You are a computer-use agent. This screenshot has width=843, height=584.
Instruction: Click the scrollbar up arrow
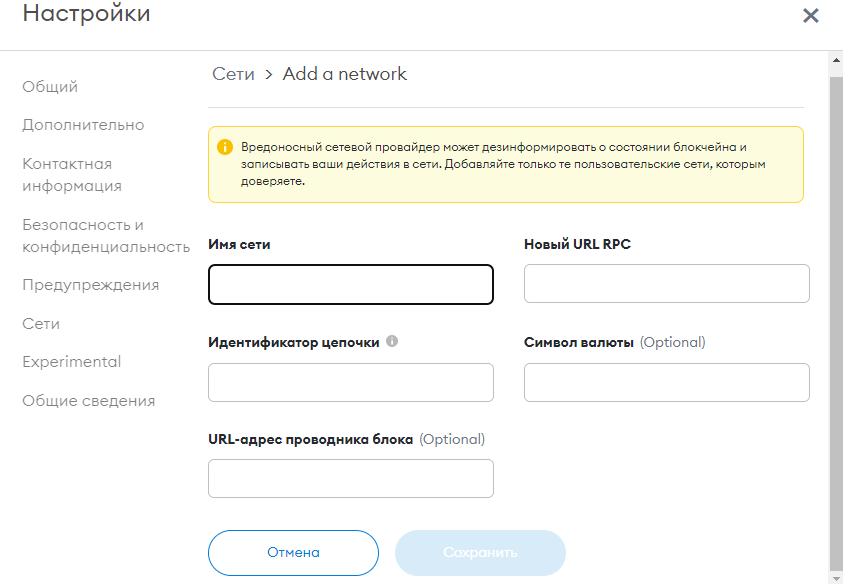coord(836,60)
